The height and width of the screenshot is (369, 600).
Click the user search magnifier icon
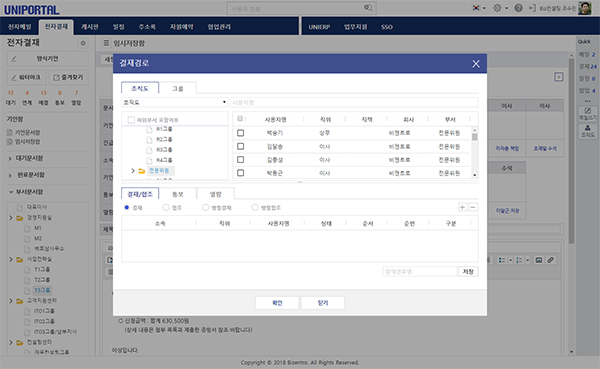coord(368,8)
